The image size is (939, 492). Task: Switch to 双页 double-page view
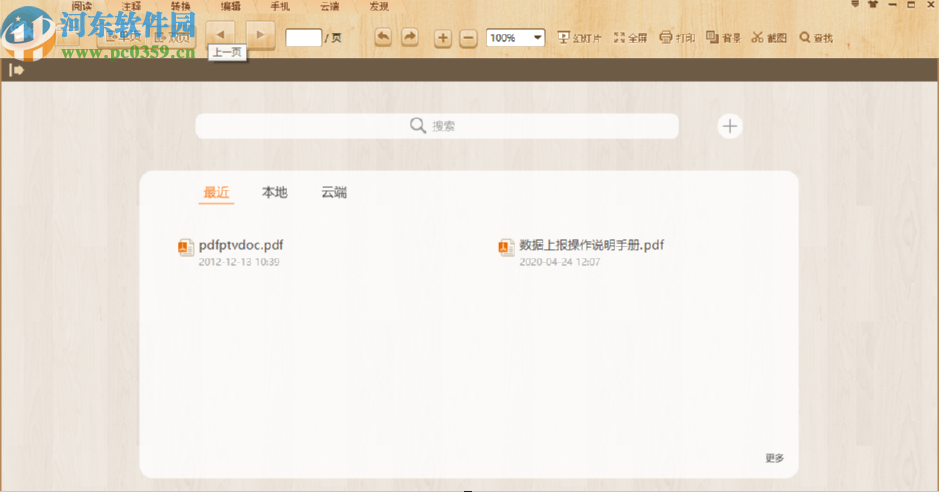coord(172,38)
